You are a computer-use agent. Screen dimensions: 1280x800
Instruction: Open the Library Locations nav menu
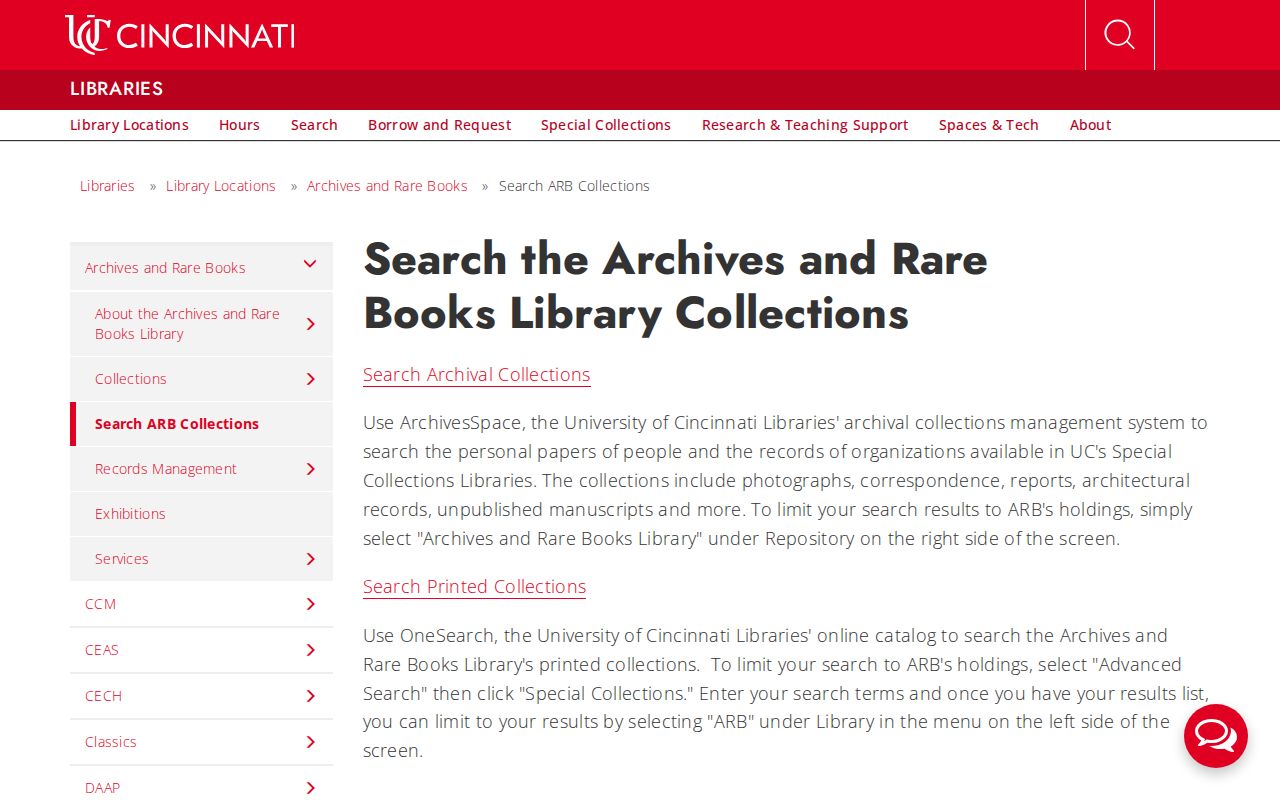pyautogui.click(x=129, y=125)
